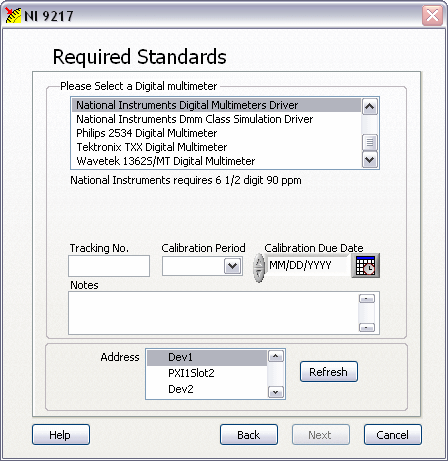The image size is (448, 461).
Task: Select National Instruments Digital Multimeters Driver
Action: [216, 105]
